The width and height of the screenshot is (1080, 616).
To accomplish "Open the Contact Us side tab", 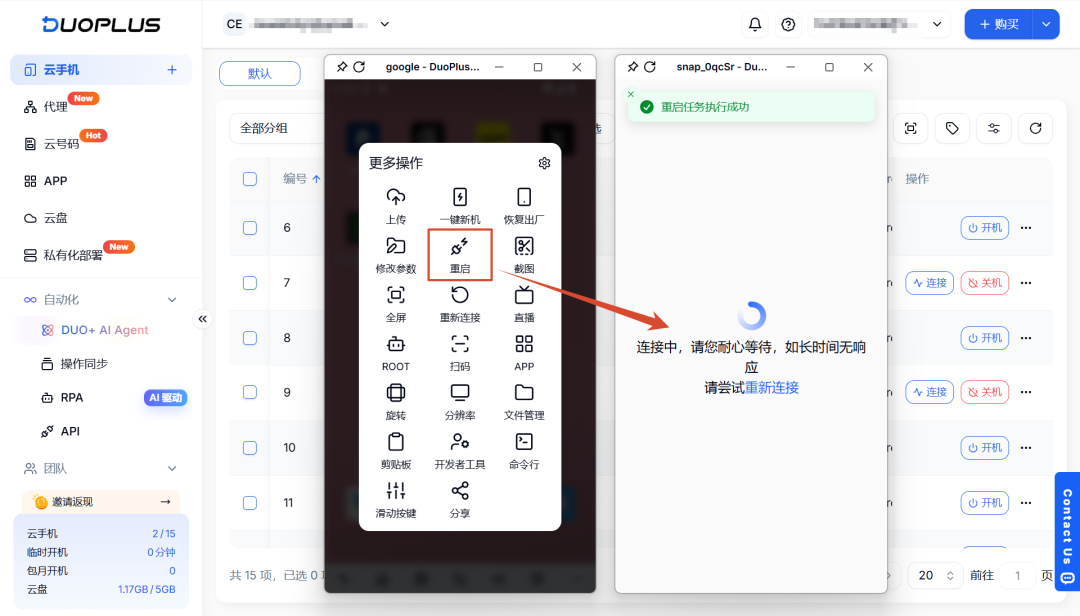I will [1067, 530].
